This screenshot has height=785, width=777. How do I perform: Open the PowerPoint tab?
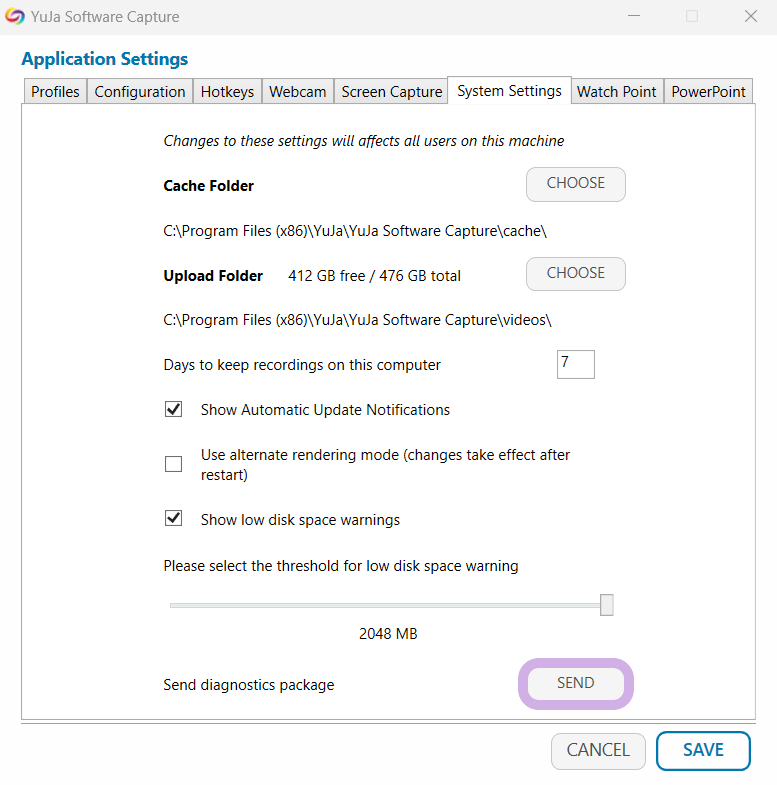(708, 92)
